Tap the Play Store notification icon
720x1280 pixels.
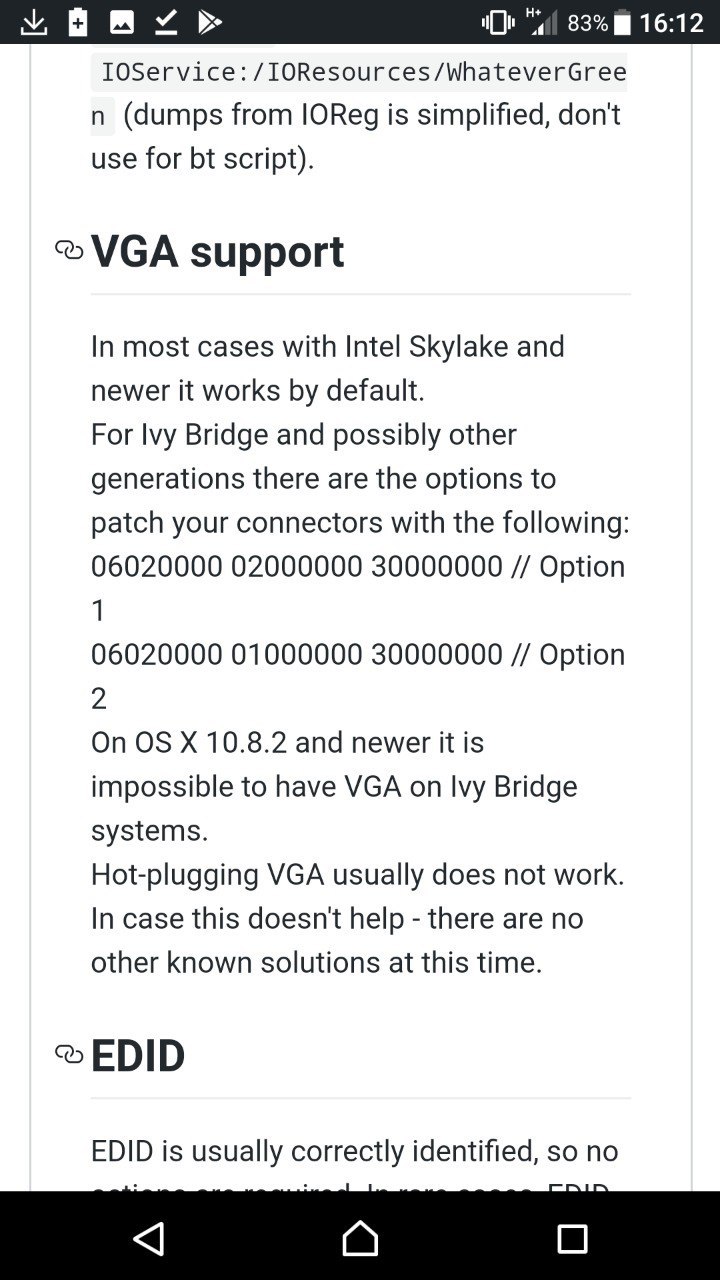209,22
